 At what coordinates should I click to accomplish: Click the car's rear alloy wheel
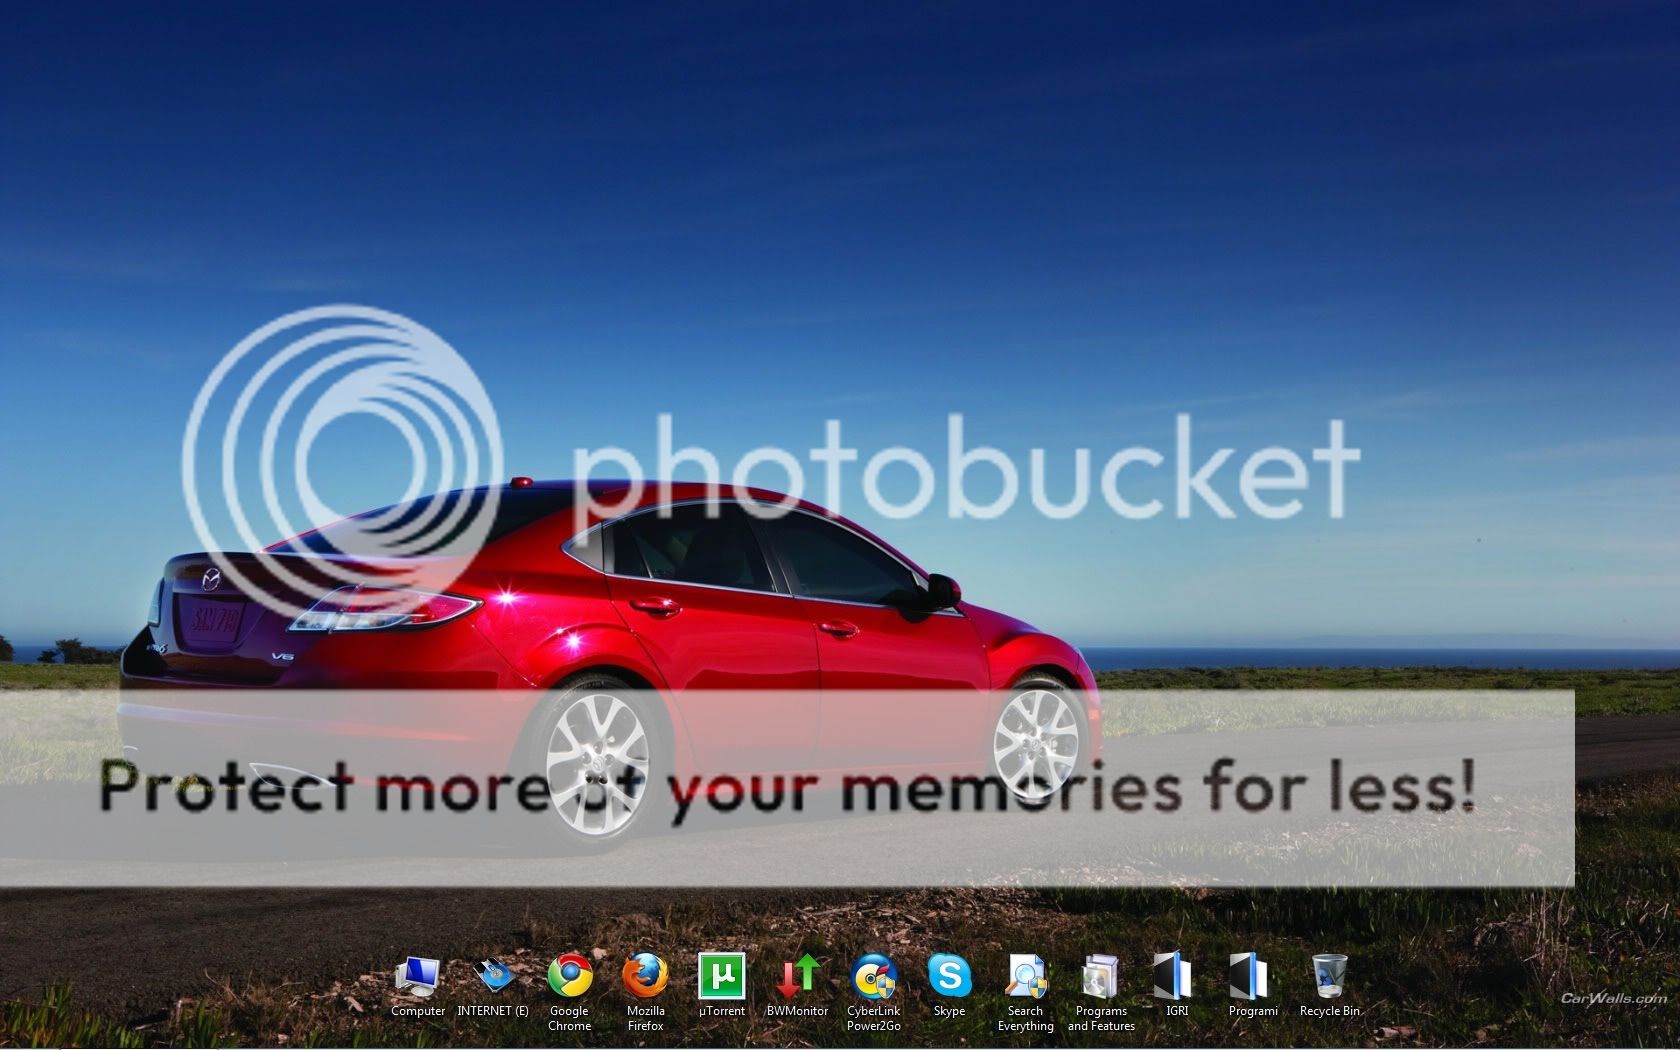tap(597, 756)
